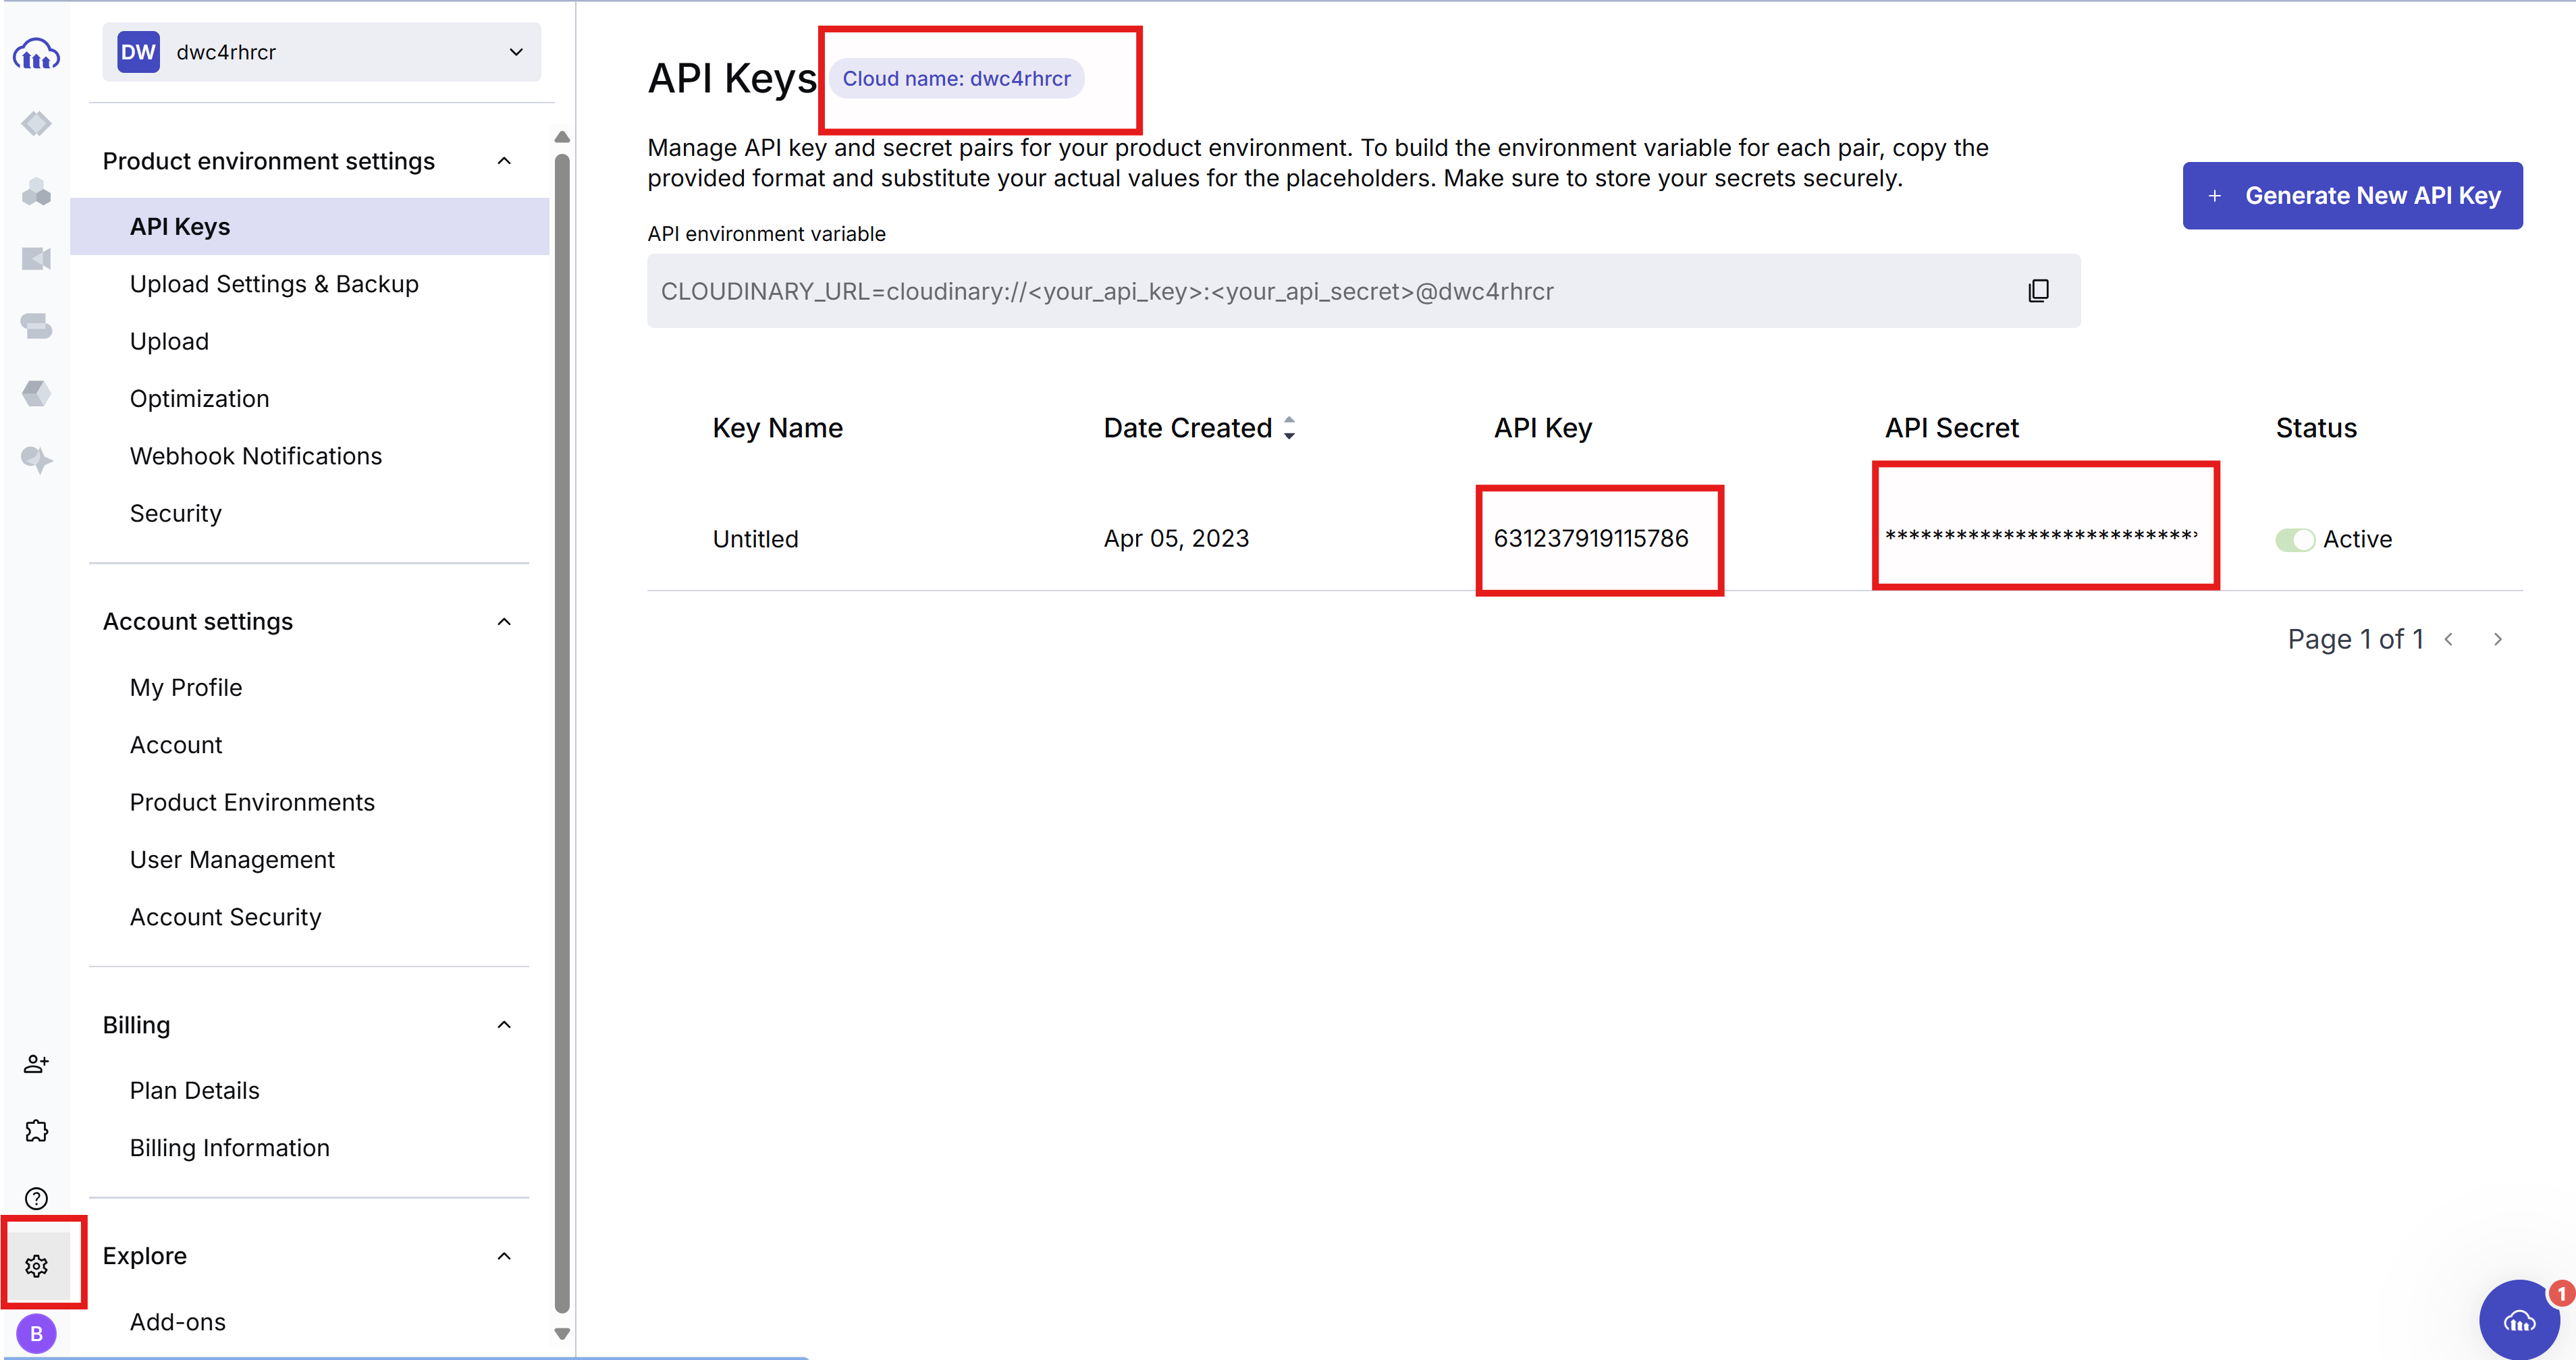Collapse the Explore section
This screenshot has width=2576, height=1360.
505,1256
